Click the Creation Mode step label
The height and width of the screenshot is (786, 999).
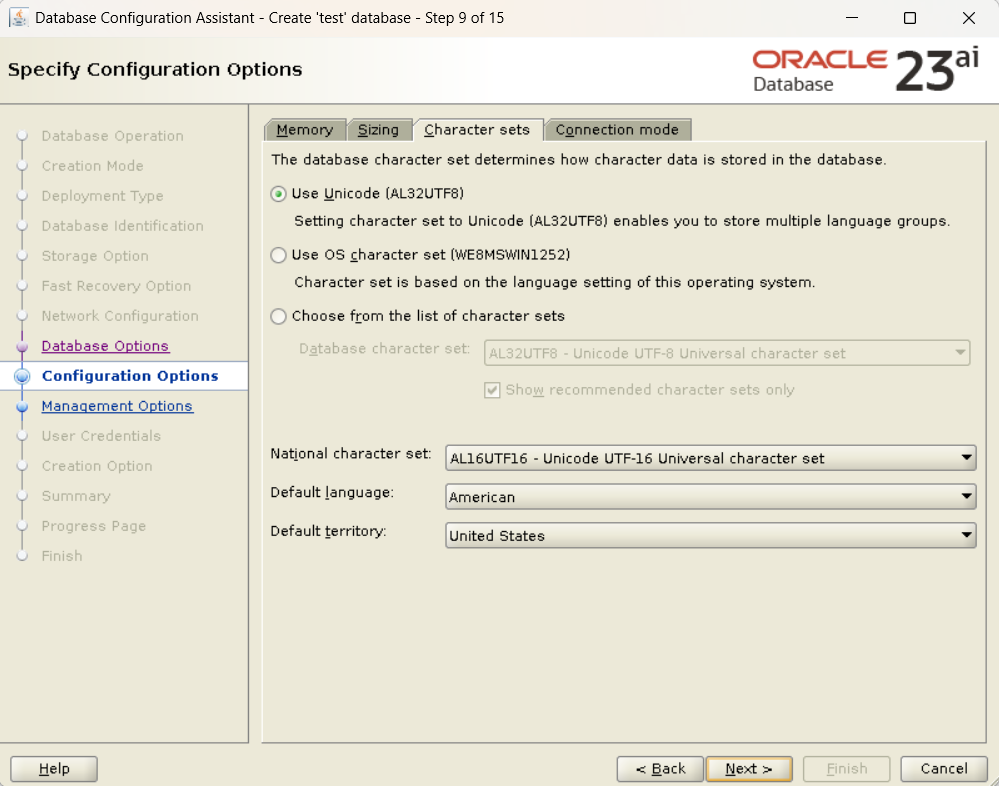pyautogui.click(x=92, y=166)
